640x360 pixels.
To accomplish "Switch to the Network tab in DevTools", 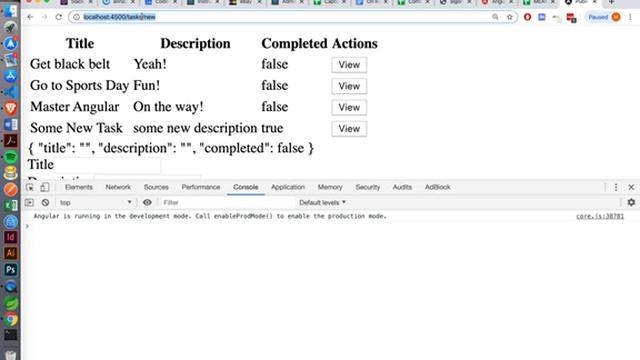I will coord(118,187).
